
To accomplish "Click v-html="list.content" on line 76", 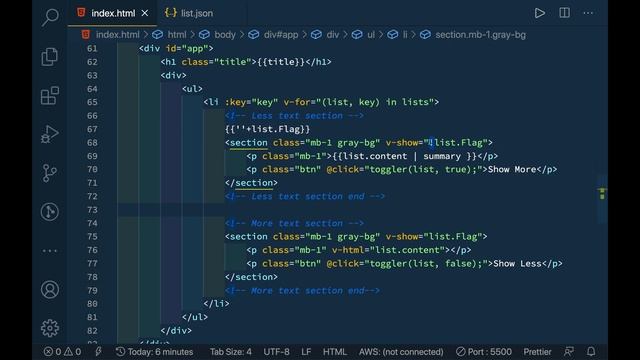I will (x=389, y=250).
